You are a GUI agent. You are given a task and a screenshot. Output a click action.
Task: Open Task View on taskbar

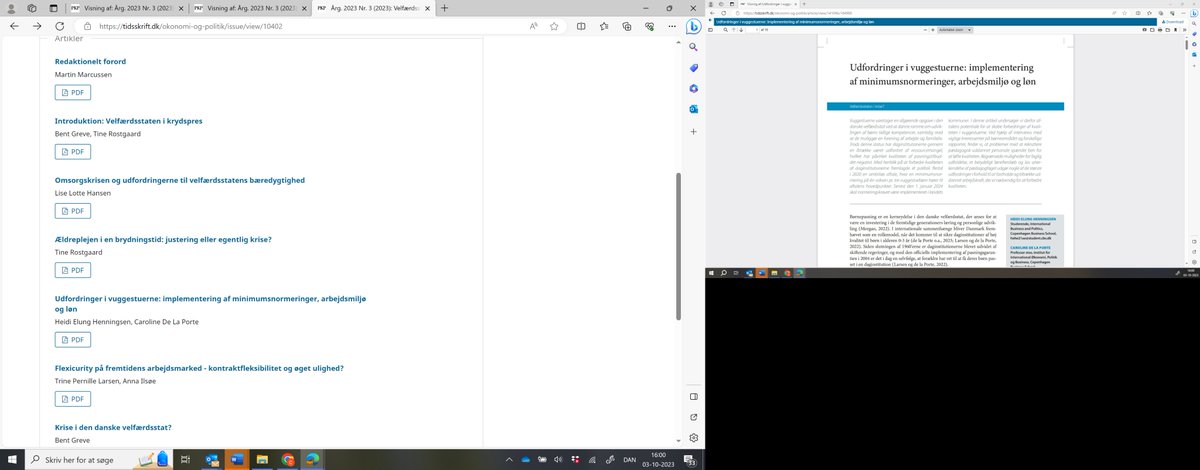coord(186,459)
